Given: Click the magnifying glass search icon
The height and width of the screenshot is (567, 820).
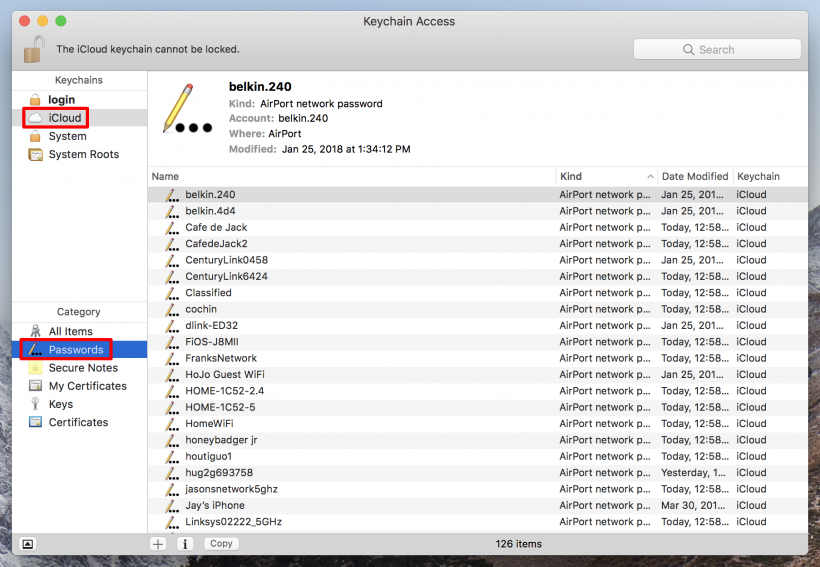Looking at the screenshot, I should click(x=688, y=50).
